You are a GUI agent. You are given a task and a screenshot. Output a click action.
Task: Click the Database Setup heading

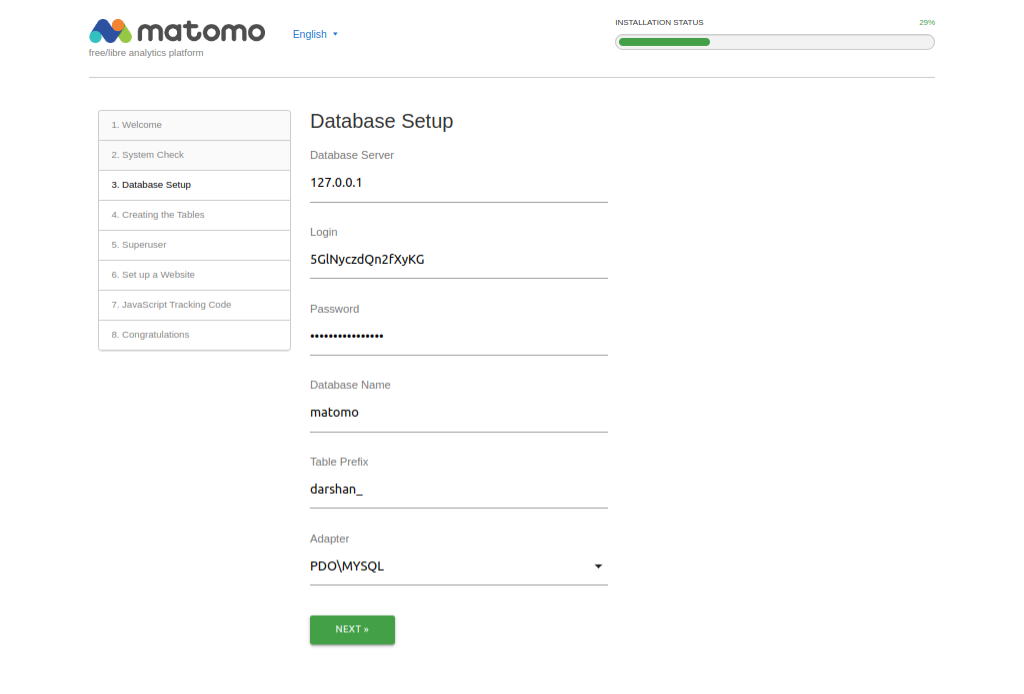click(381, 121)
